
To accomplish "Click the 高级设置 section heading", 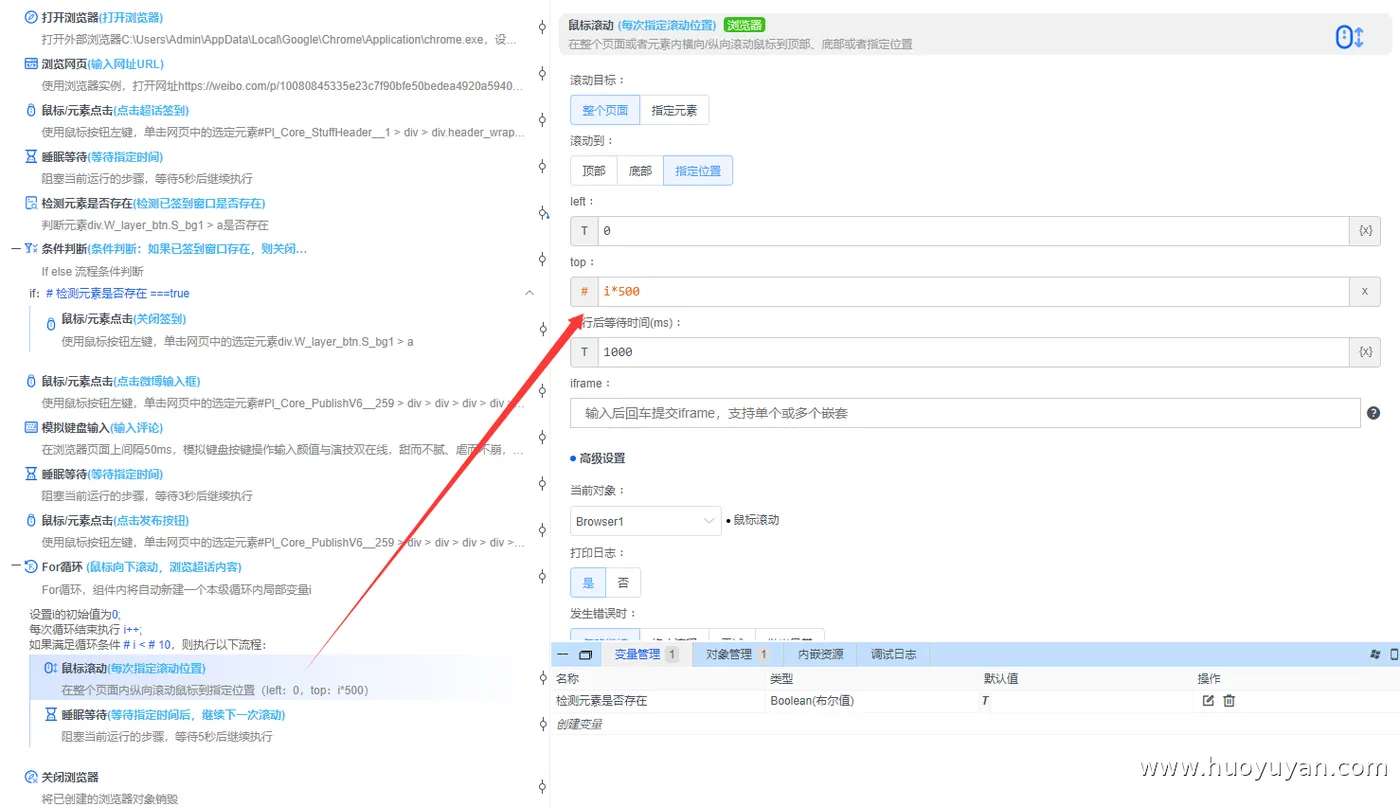I will pyautogui.click(x=602, y=458).
